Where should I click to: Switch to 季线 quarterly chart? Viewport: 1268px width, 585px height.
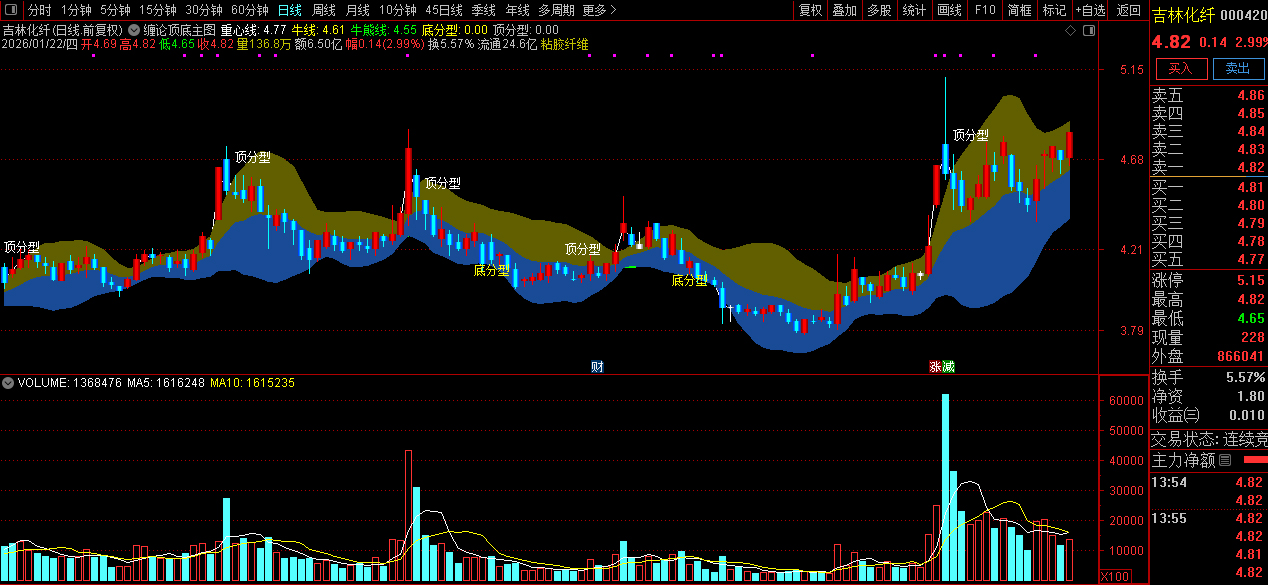[485, 10]
